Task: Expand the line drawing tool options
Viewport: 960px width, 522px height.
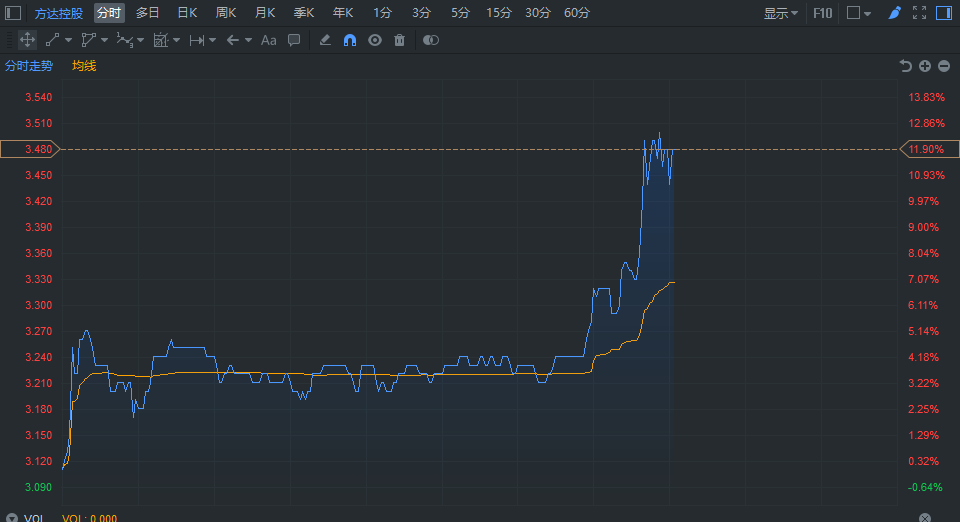Action: pyautogui.click(x=69, y=40)
